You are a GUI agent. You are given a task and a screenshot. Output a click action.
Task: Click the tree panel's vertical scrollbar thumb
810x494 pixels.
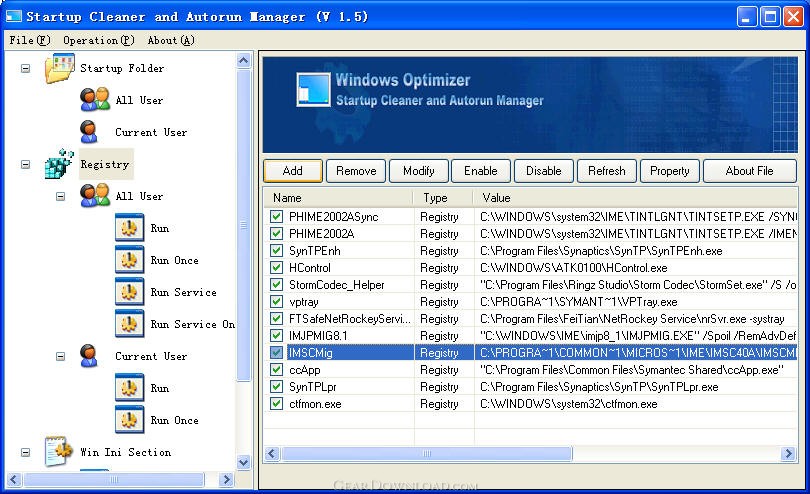(244, 225)
